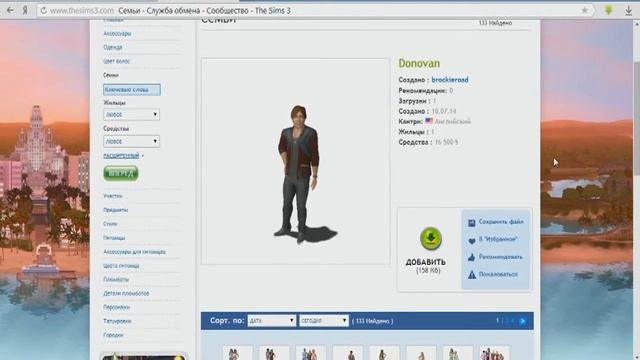Click the Donovan sim preview image

coord(296,161)
